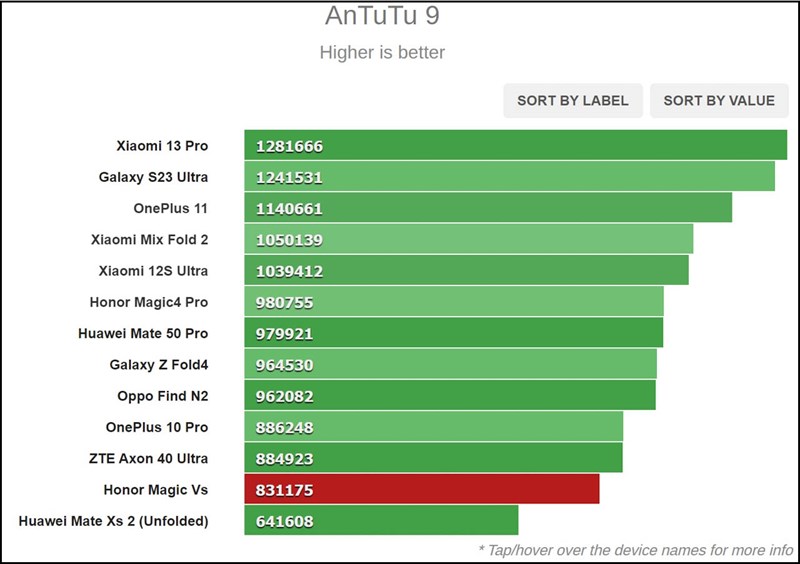Click the 'Higher is better' subtitle
Screen dimensions: 800x564
point(382,53)
